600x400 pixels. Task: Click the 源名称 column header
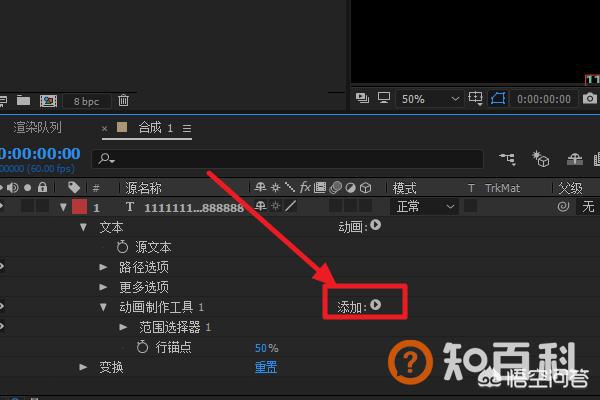click(143, 188)
